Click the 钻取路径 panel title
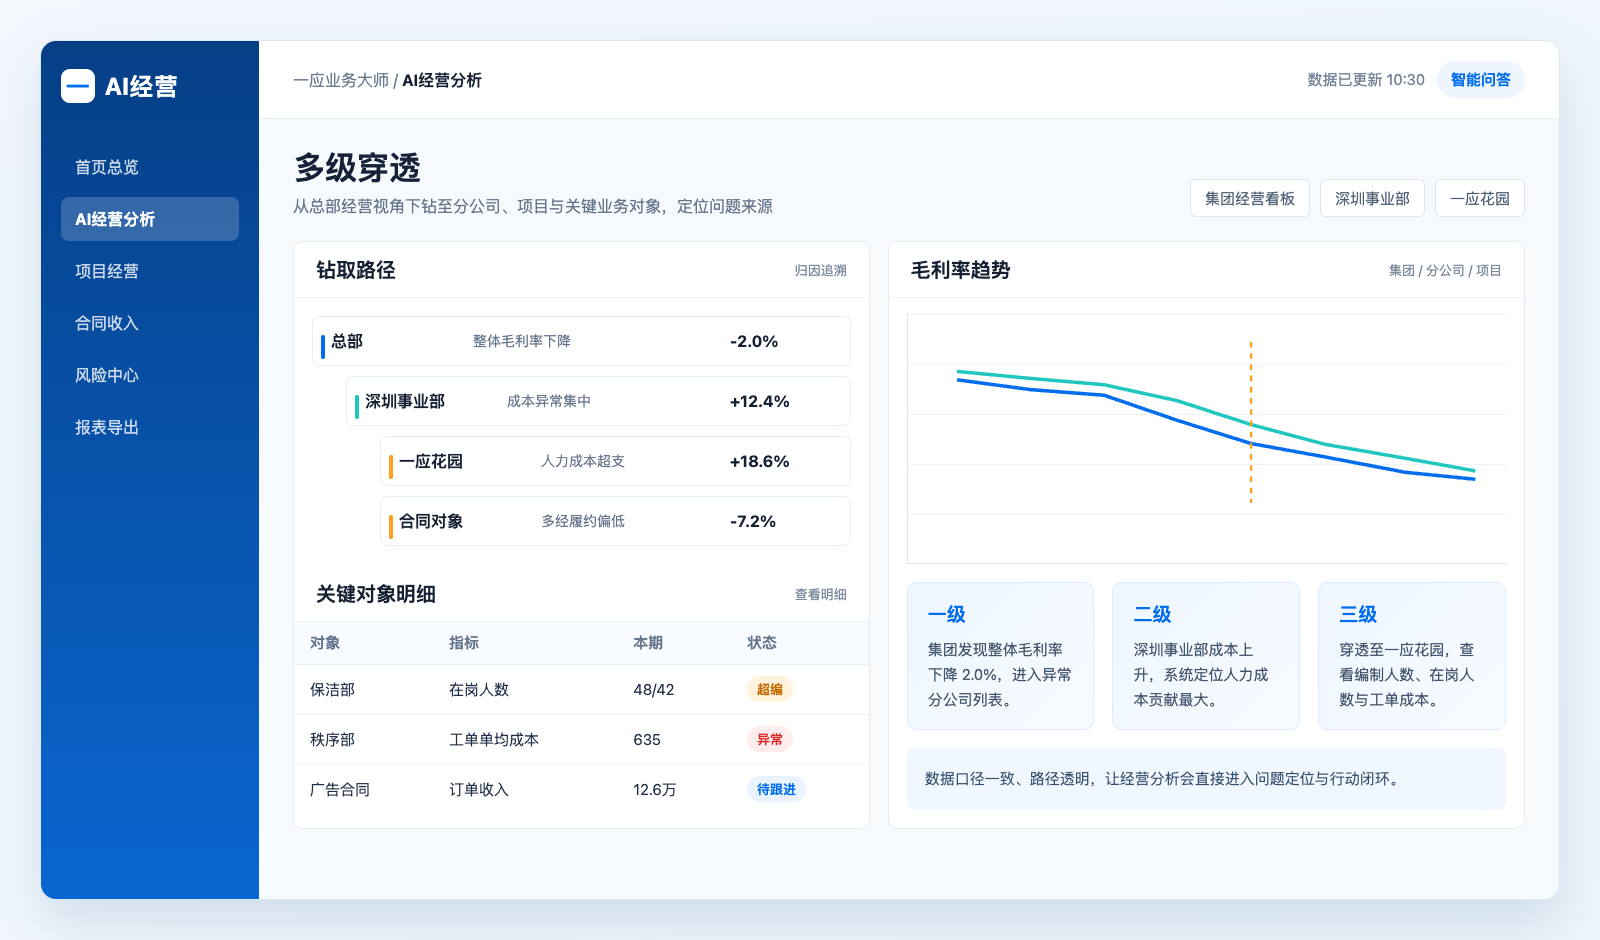The width and height of the screenshot is (1600, 940). click(x=356, y=270)
